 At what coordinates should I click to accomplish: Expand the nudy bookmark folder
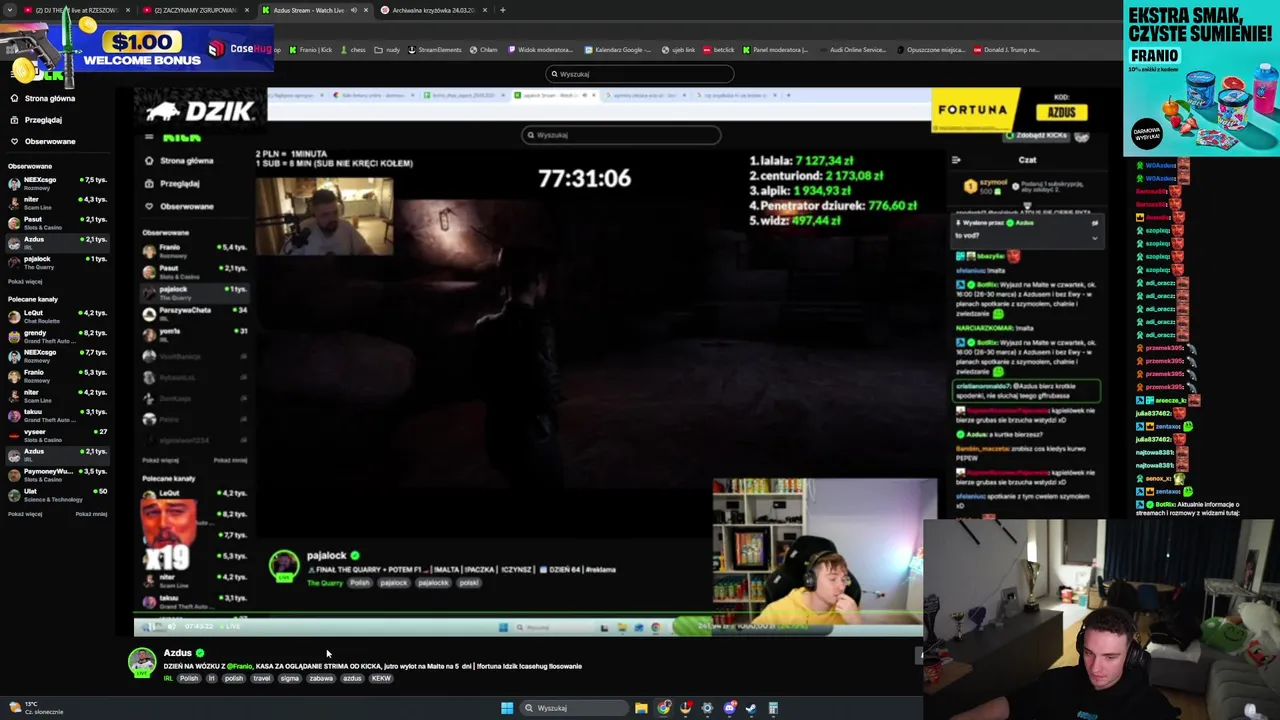388,50
